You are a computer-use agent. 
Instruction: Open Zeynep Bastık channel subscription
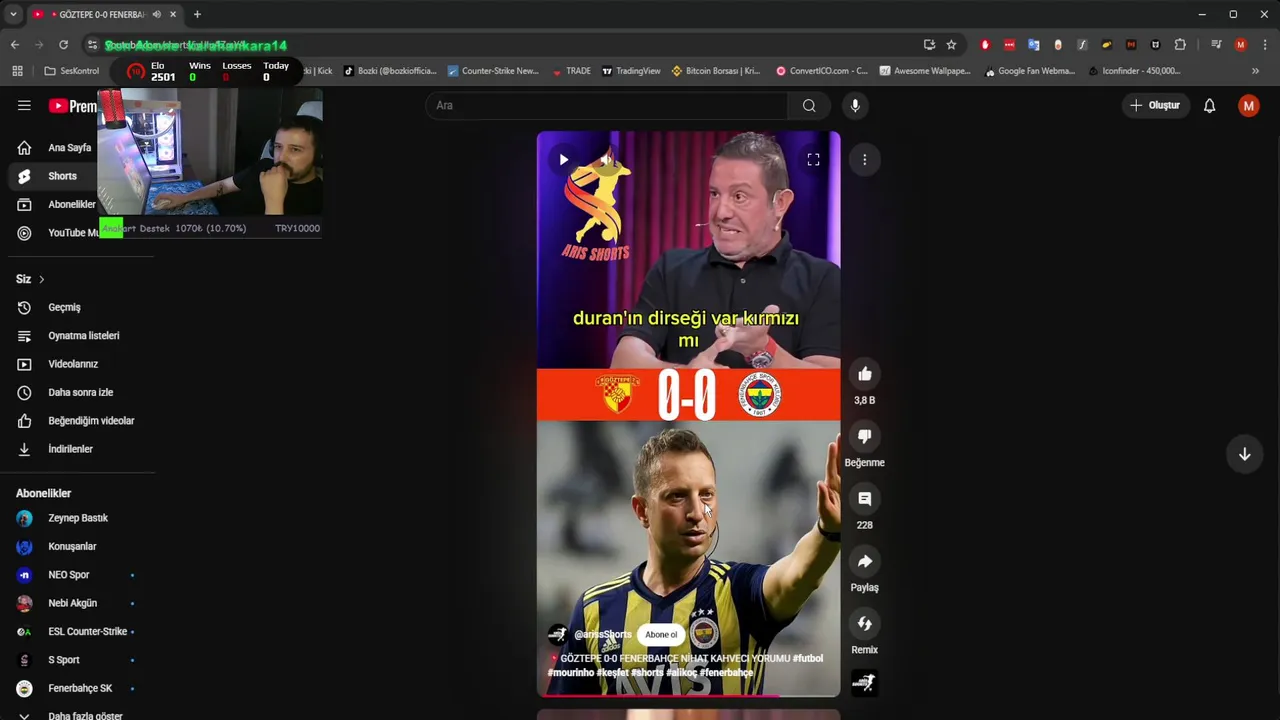77,518
